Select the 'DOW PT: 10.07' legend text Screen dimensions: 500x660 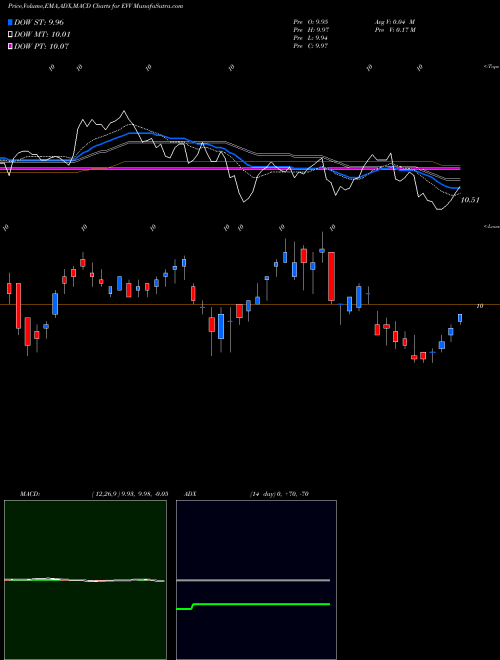(41, 46)
